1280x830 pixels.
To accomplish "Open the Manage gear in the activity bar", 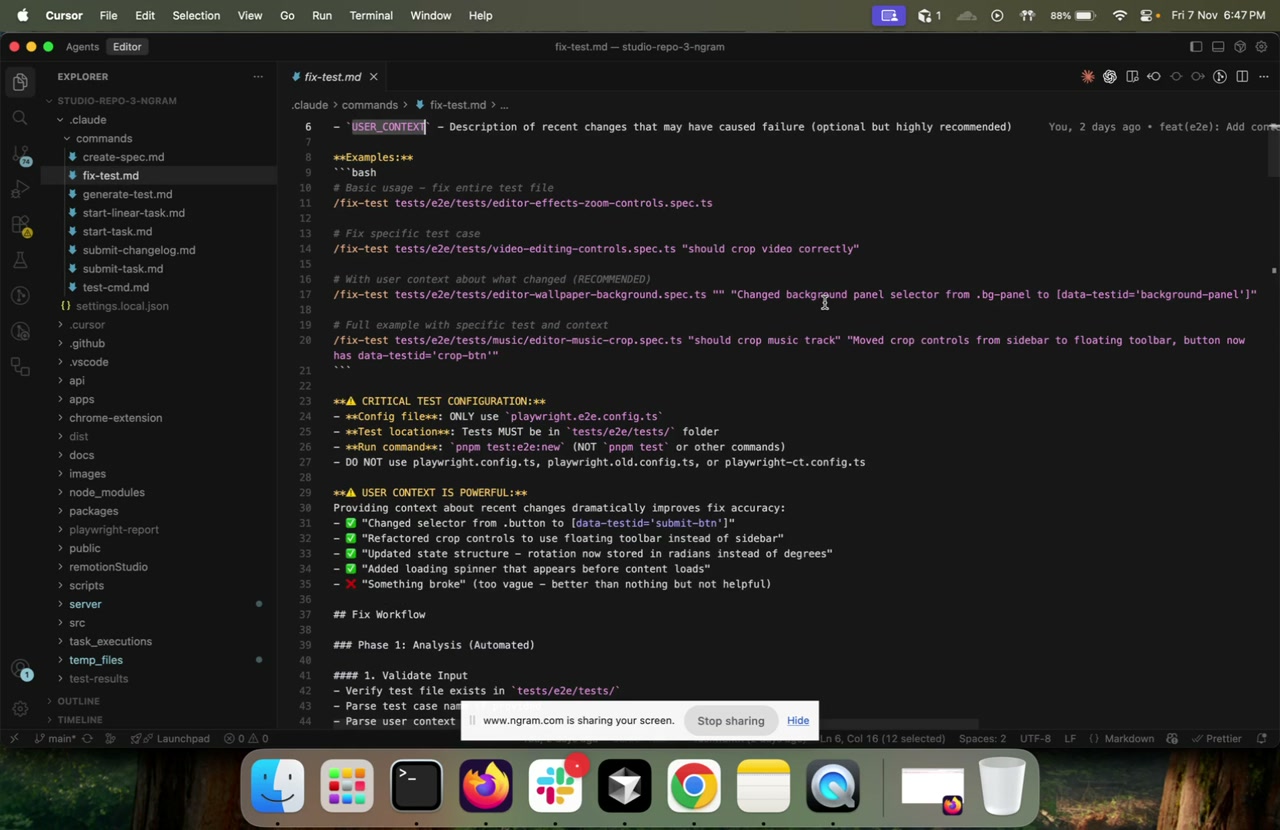I will pos(20,708).
